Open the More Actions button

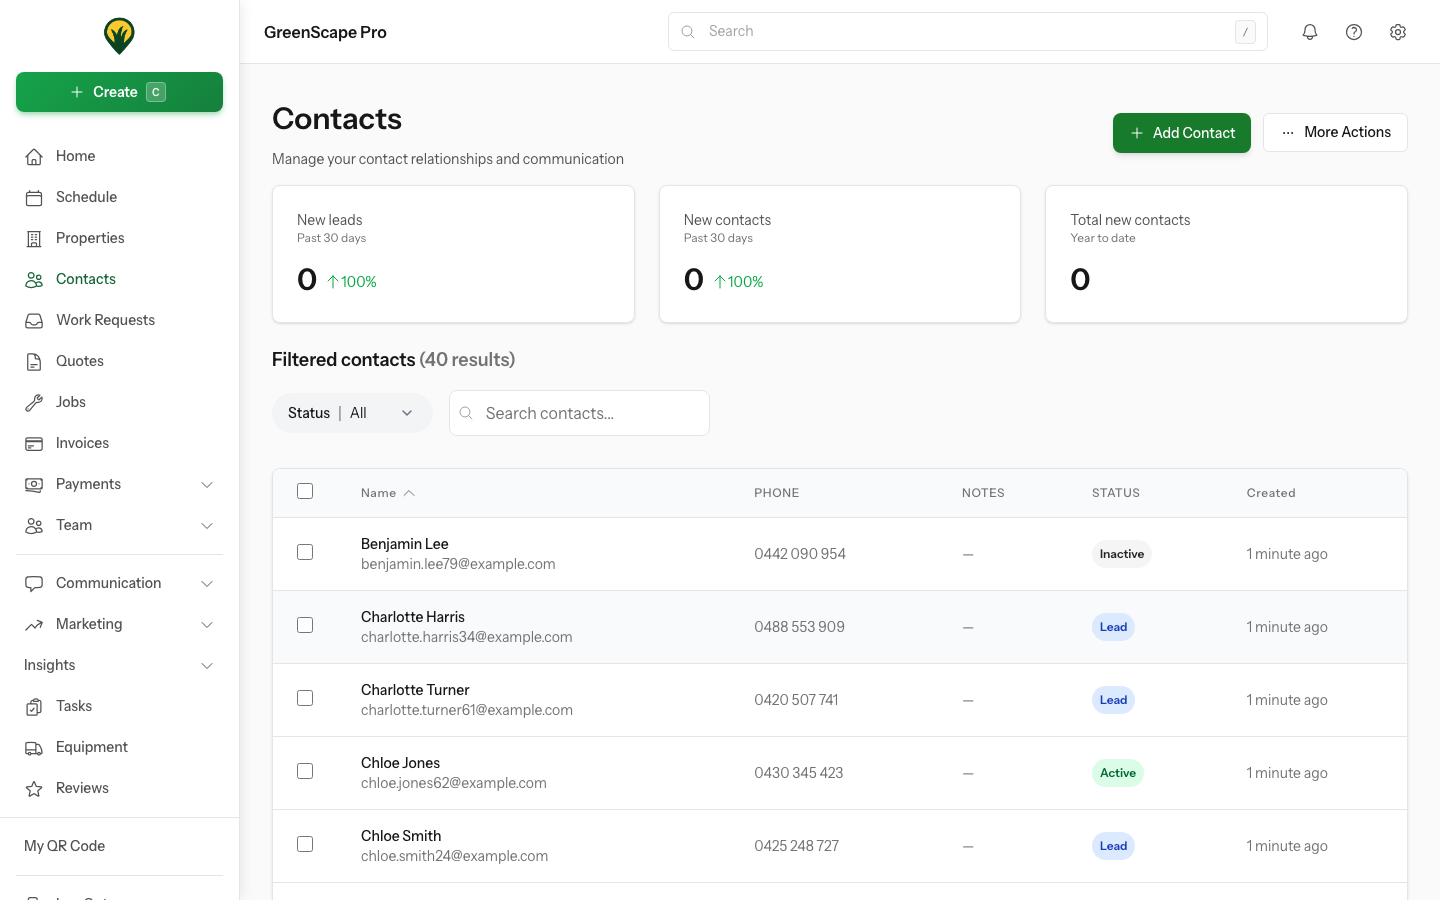1335,132
